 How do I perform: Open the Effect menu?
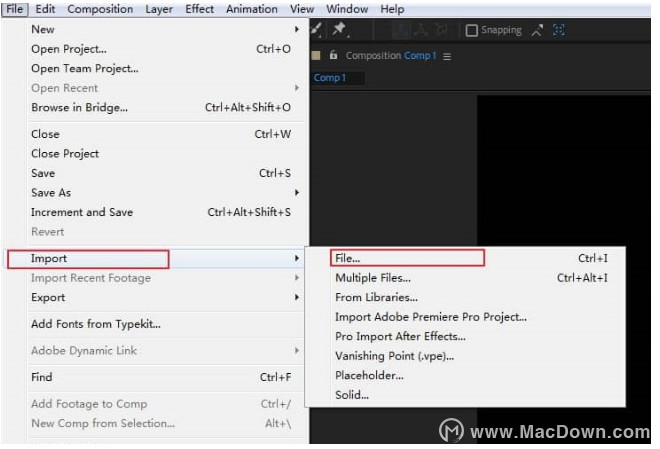[x=200, y=9]
